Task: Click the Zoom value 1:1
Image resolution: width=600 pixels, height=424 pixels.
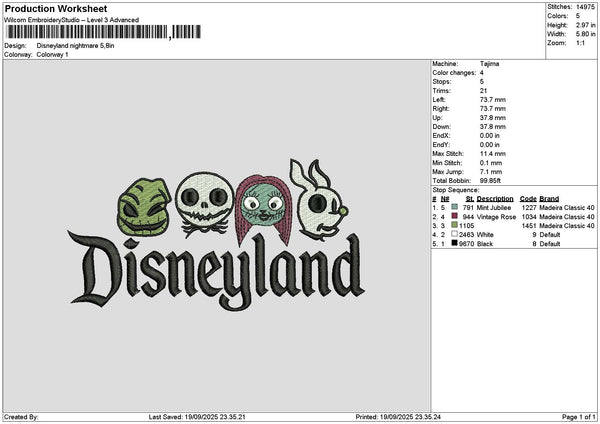Action: pos(580,43)
